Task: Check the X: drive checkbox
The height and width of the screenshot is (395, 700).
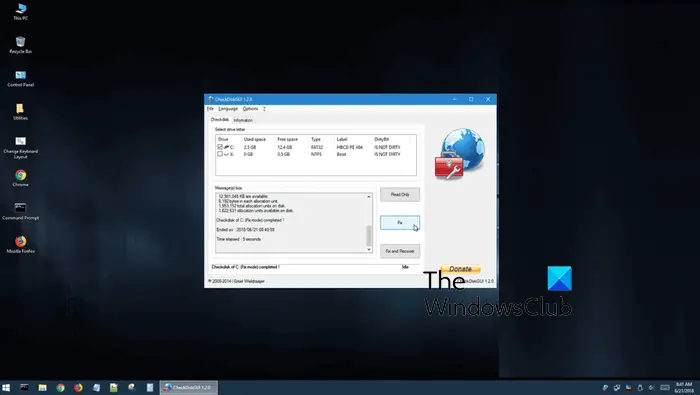Action: tap(220, 154)
